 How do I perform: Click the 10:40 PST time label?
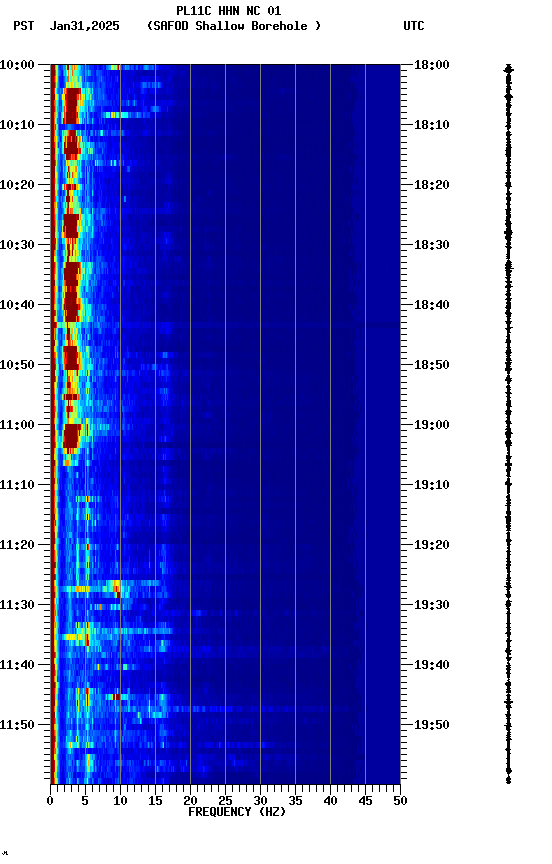[x=17, y=305]
